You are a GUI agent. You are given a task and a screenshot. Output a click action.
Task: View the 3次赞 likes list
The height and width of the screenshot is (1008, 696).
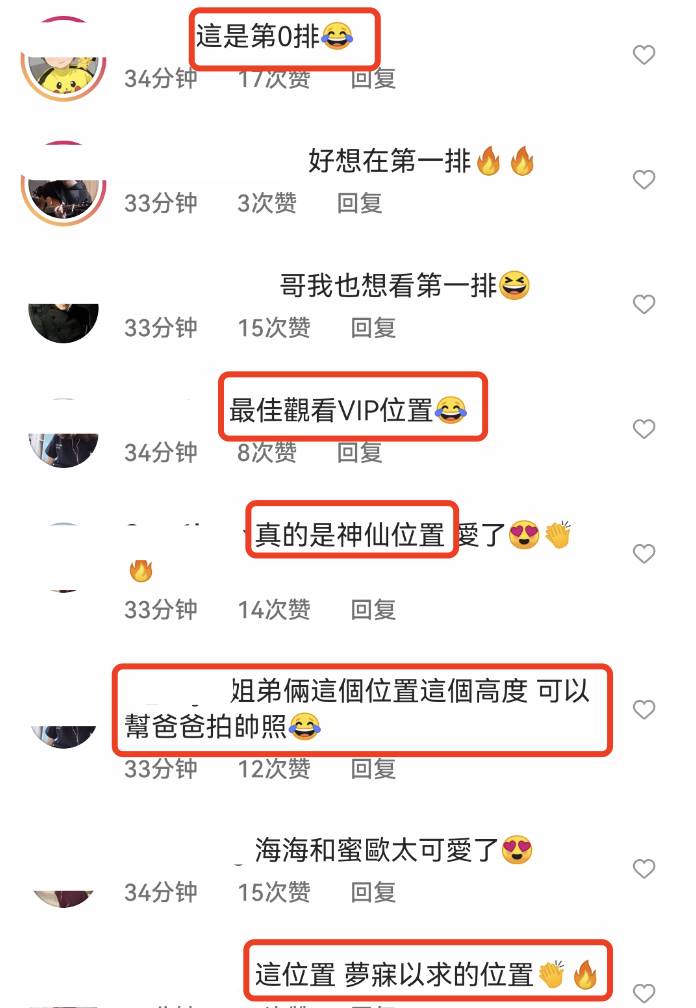tap(267, 203)
